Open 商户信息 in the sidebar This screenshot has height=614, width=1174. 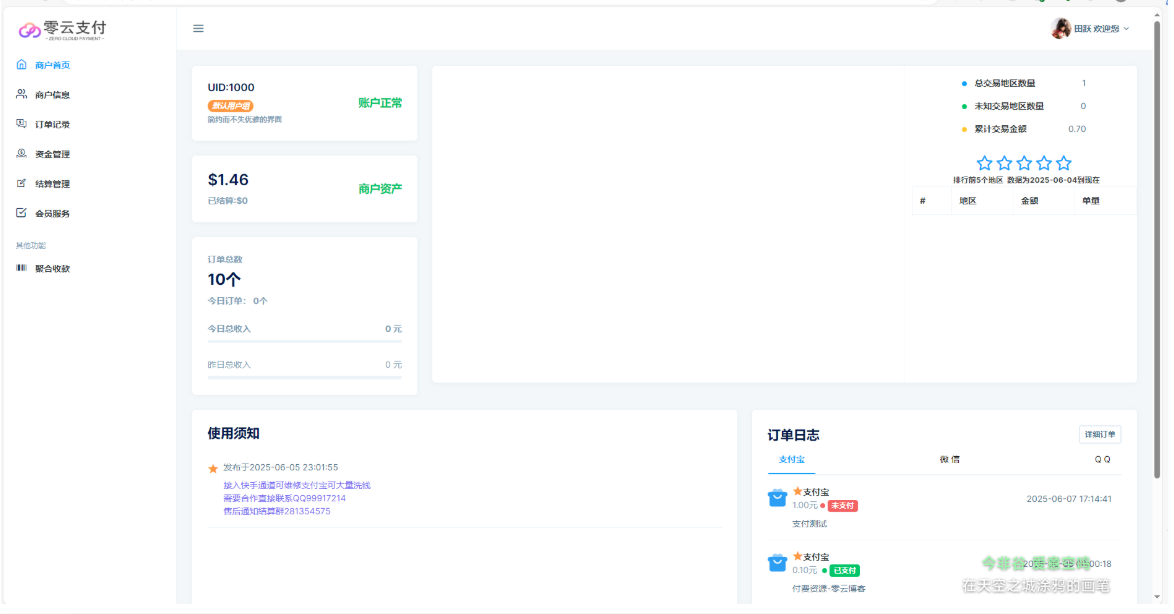[x=52, y=95]
